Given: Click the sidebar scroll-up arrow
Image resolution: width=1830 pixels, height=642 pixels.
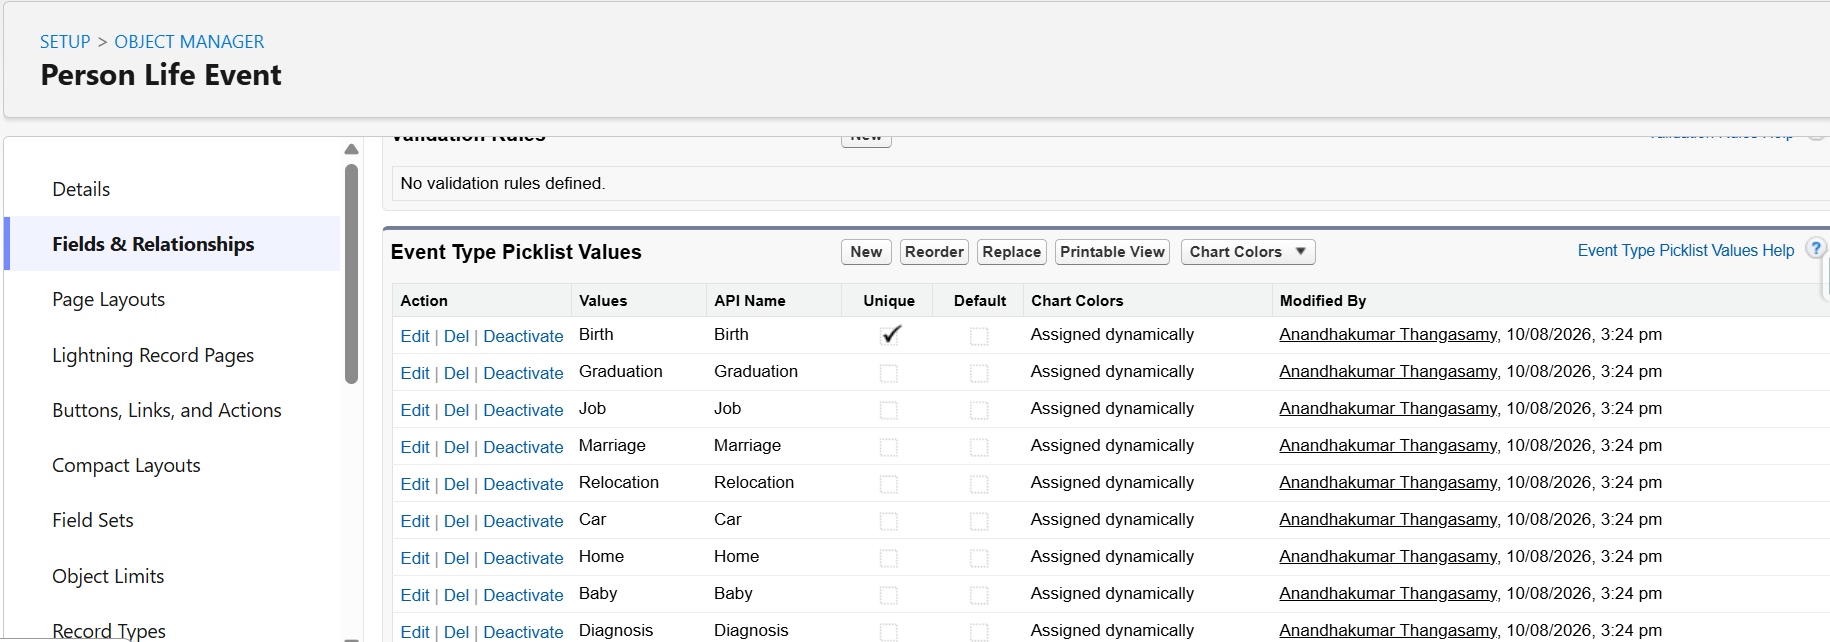Looking at the screenshot, I should 351,149.
